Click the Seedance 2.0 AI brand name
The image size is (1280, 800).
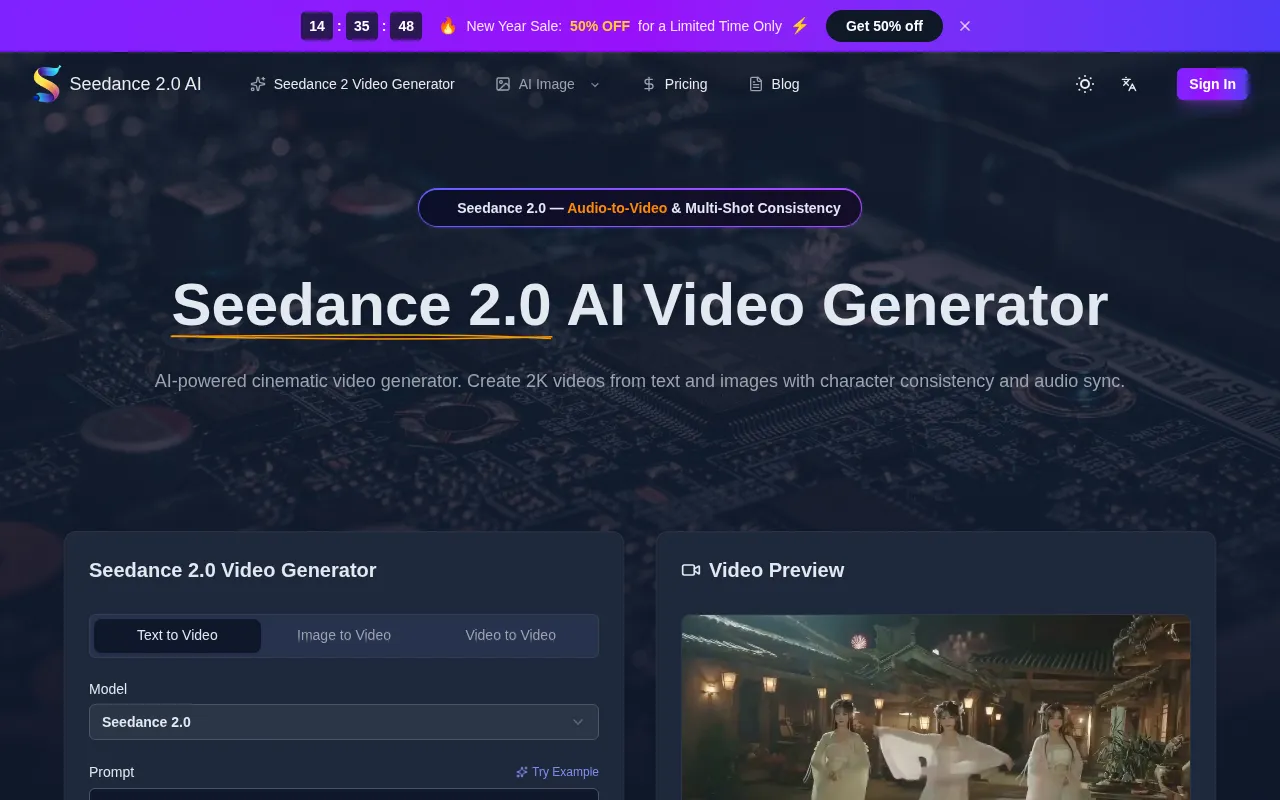136,84
